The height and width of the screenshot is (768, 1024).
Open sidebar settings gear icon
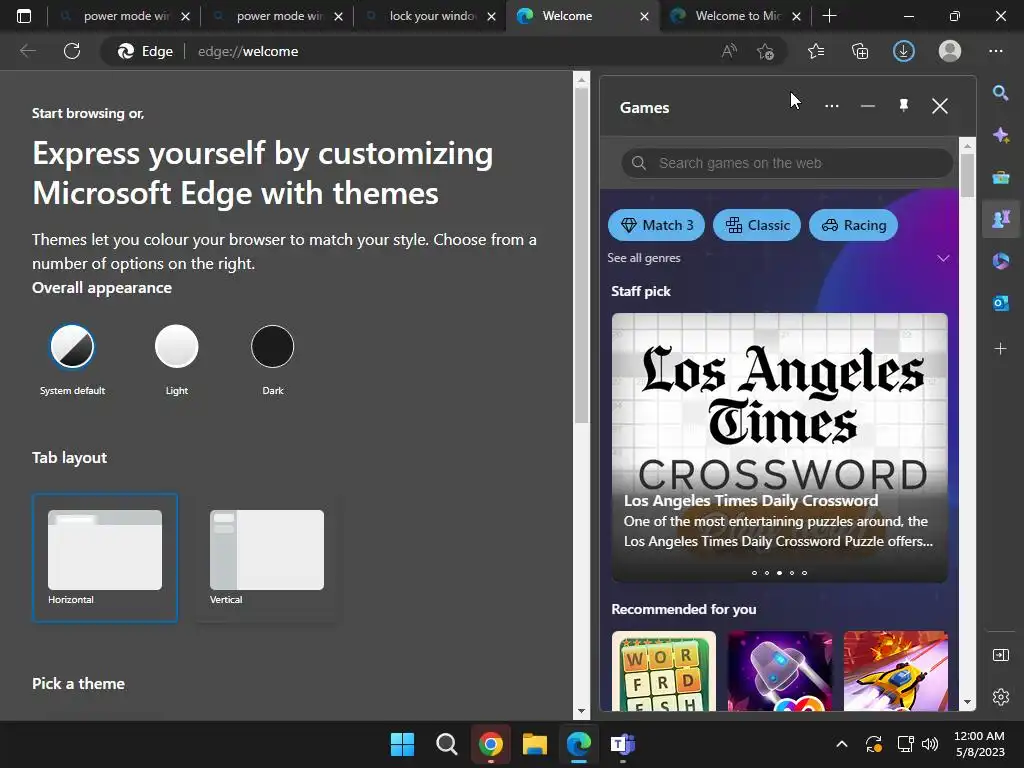click(x=1000, y=697)
